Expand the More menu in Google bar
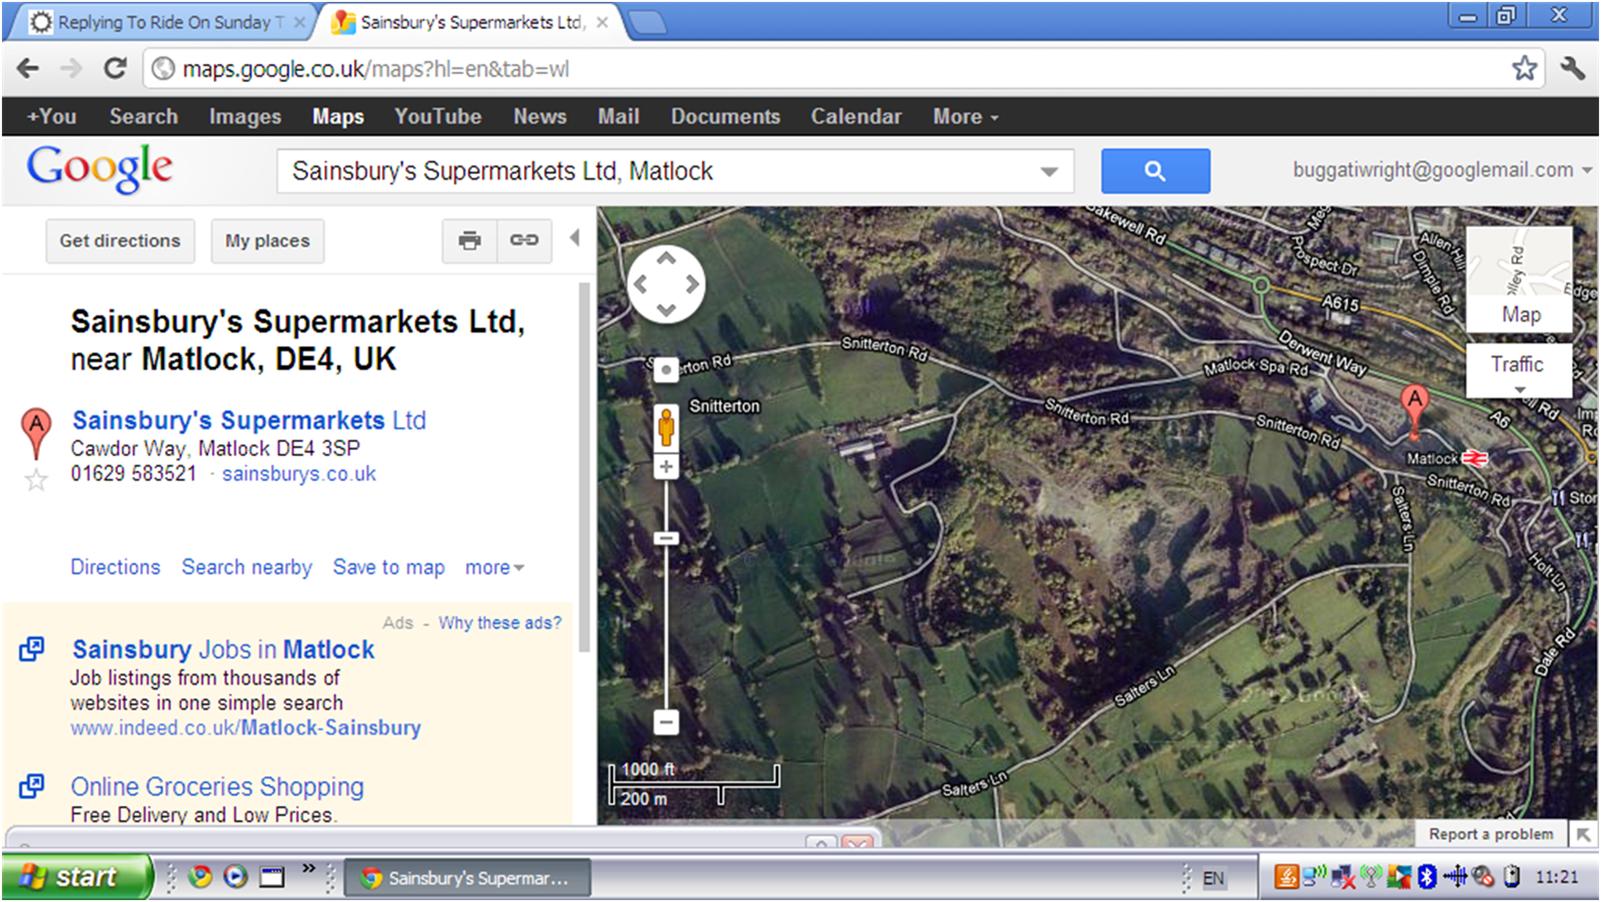1601x902 pixels. point(965,117)
